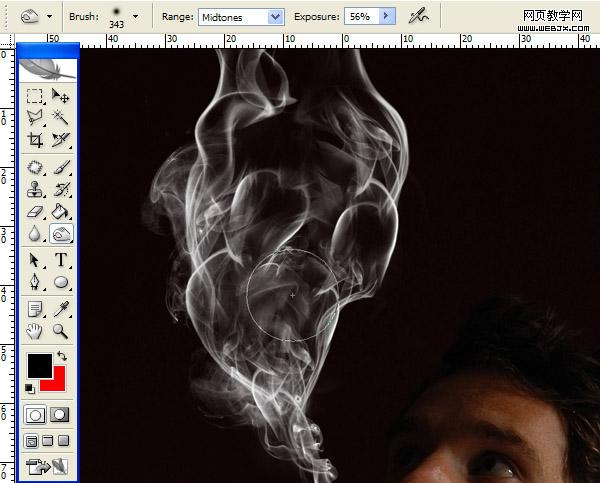Select the Crop tool
Screen dimensions: 600x483
(34, 140)
